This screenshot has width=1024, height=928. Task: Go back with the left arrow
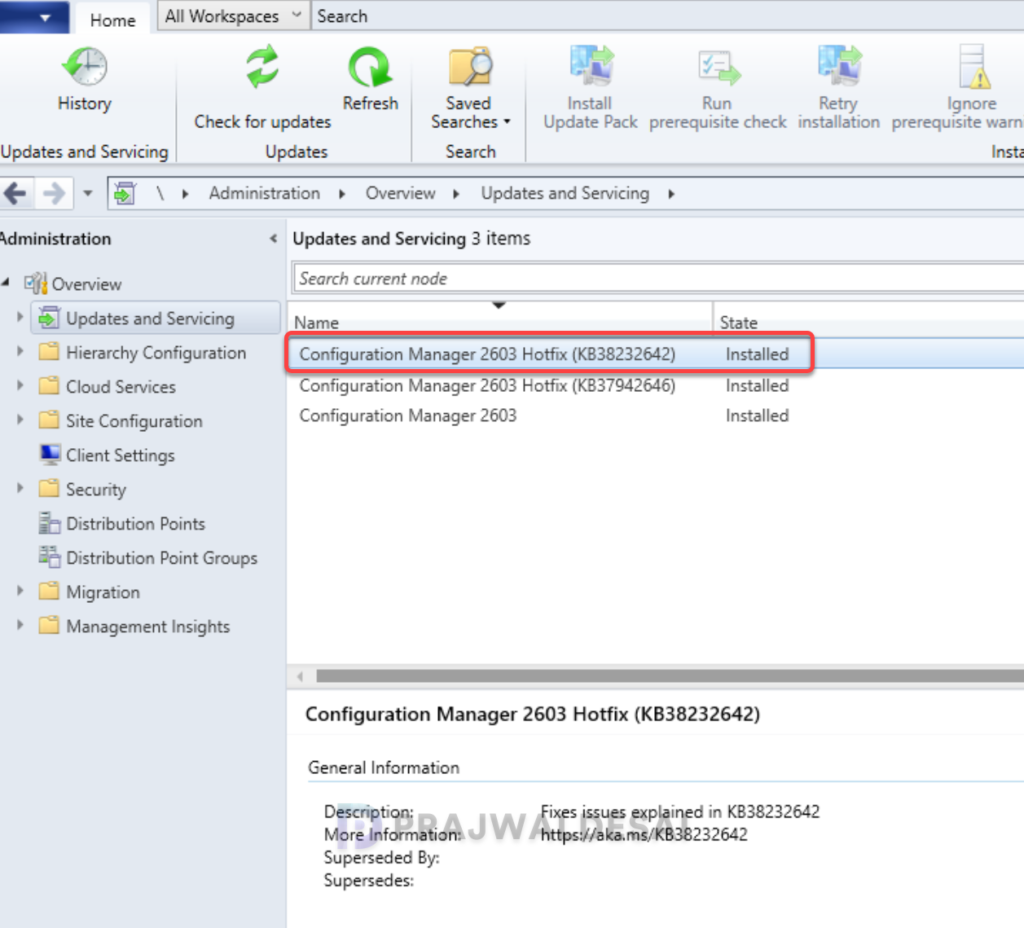coord(15,193)
